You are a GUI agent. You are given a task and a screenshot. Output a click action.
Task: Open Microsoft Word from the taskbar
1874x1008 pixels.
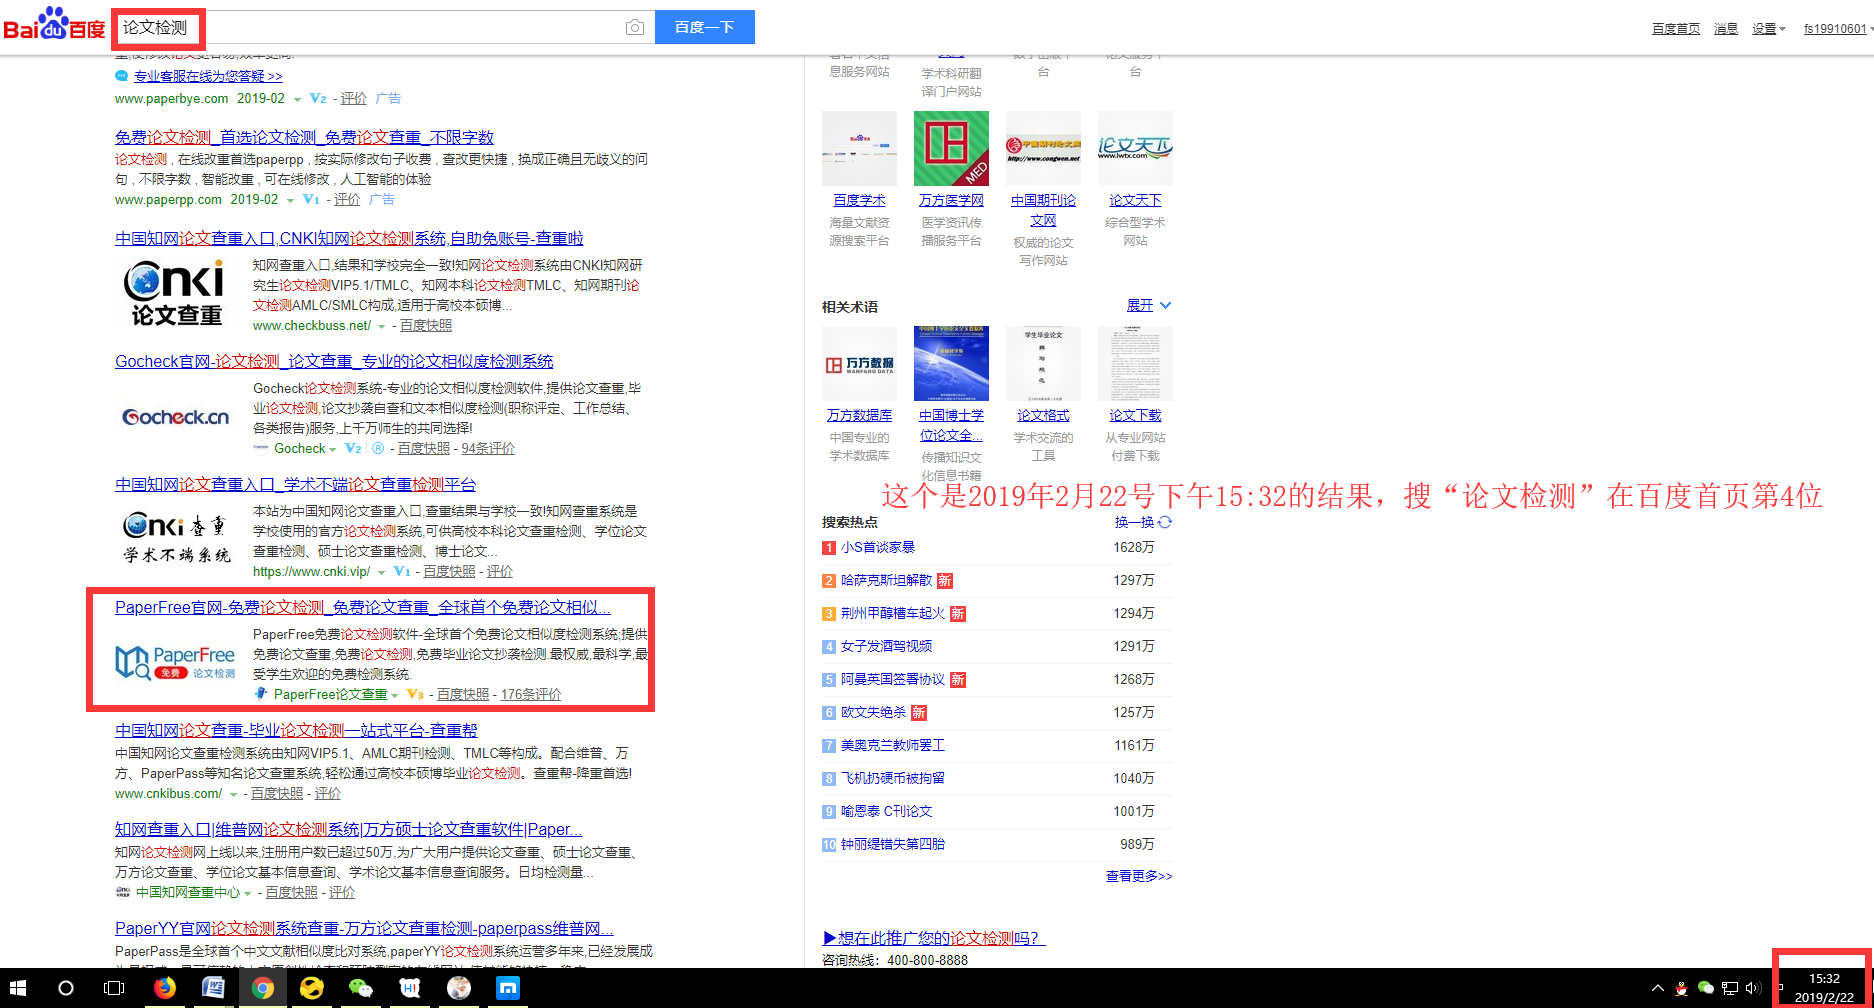(213, 988)
